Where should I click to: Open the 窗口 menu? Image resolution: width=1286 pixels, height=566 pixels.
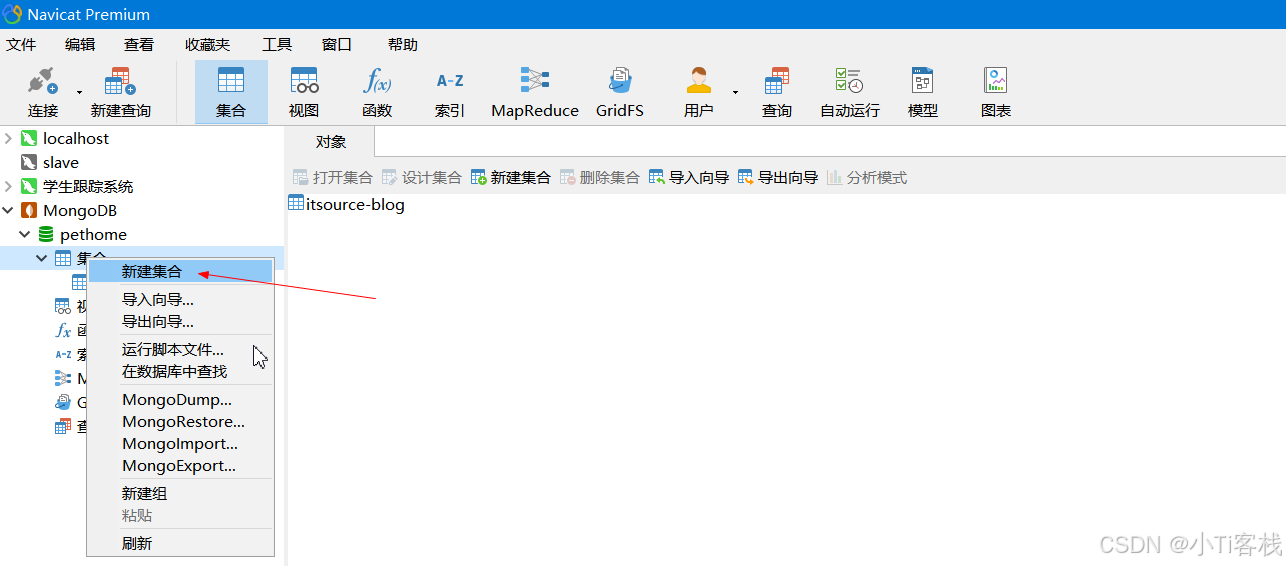point(337,44)
